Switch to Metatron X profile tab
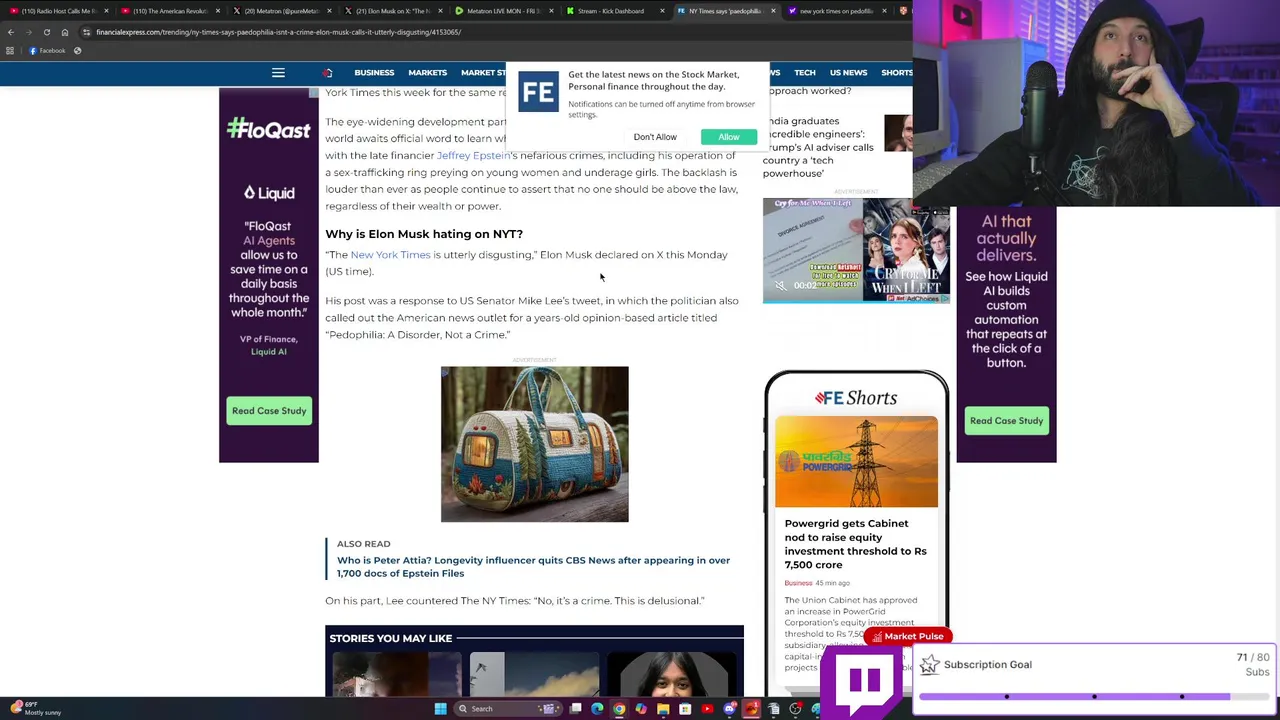Screen dimensions: 1280x720 [x=280, y=11]
